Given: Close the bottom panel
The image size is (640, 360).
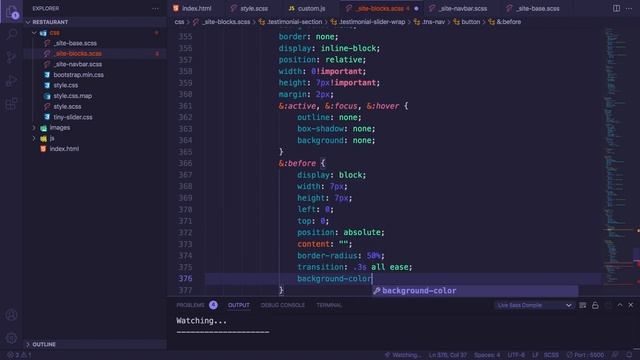Looking at the screenshot, I should click(631, 305).
